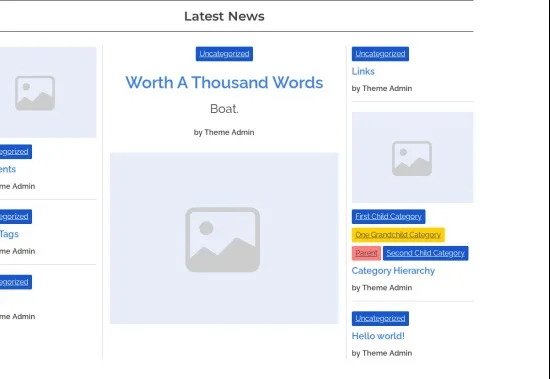Image resolution: width=550 pixels, height=379 pixels.
Task: Click Theme Admin author under Links
Action: (387, 88)
